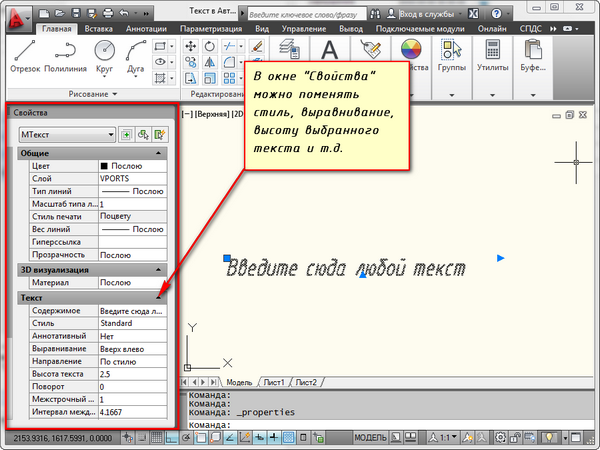Expand the Рисование panel title

(x=93, y=94)
